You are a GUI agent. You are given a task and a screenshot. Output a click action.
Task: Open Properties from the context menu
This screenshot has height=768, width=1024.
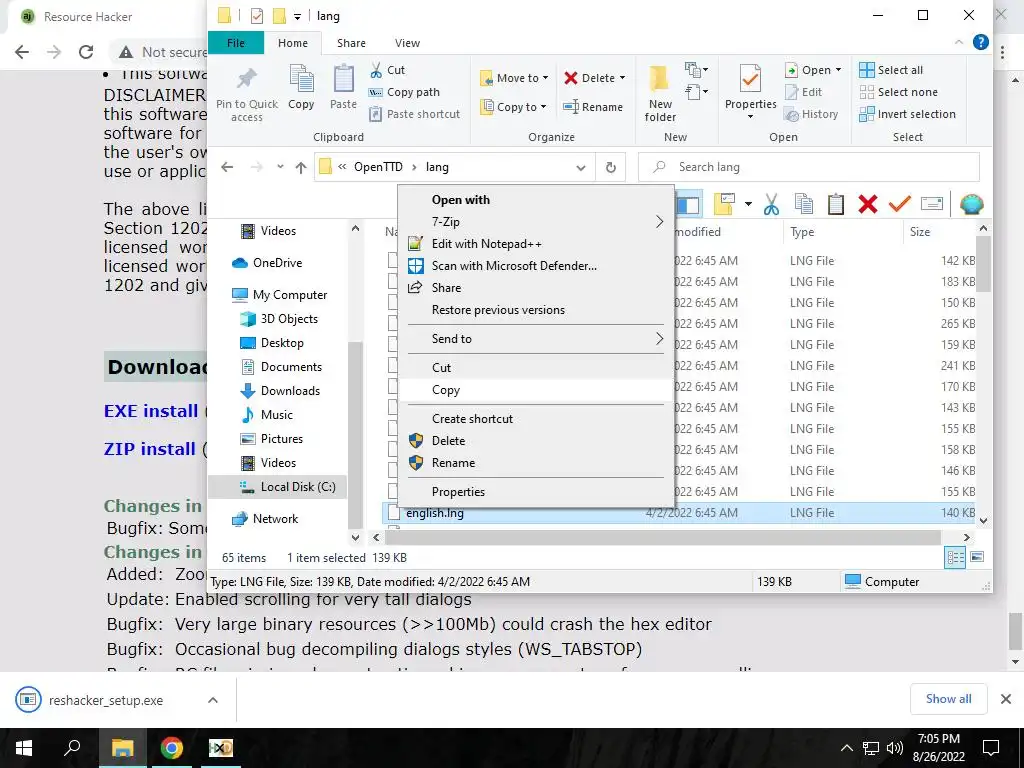[x=536, y=492]
